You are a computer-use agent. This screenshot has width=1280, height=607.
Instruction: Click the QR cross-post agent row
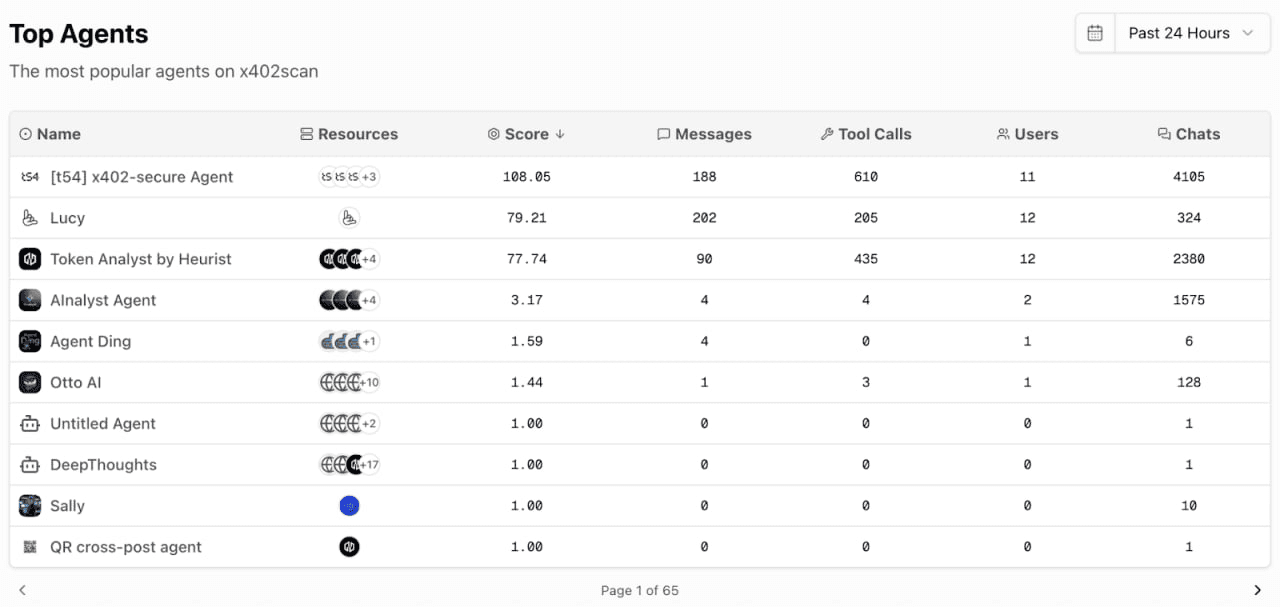point(125,547)
